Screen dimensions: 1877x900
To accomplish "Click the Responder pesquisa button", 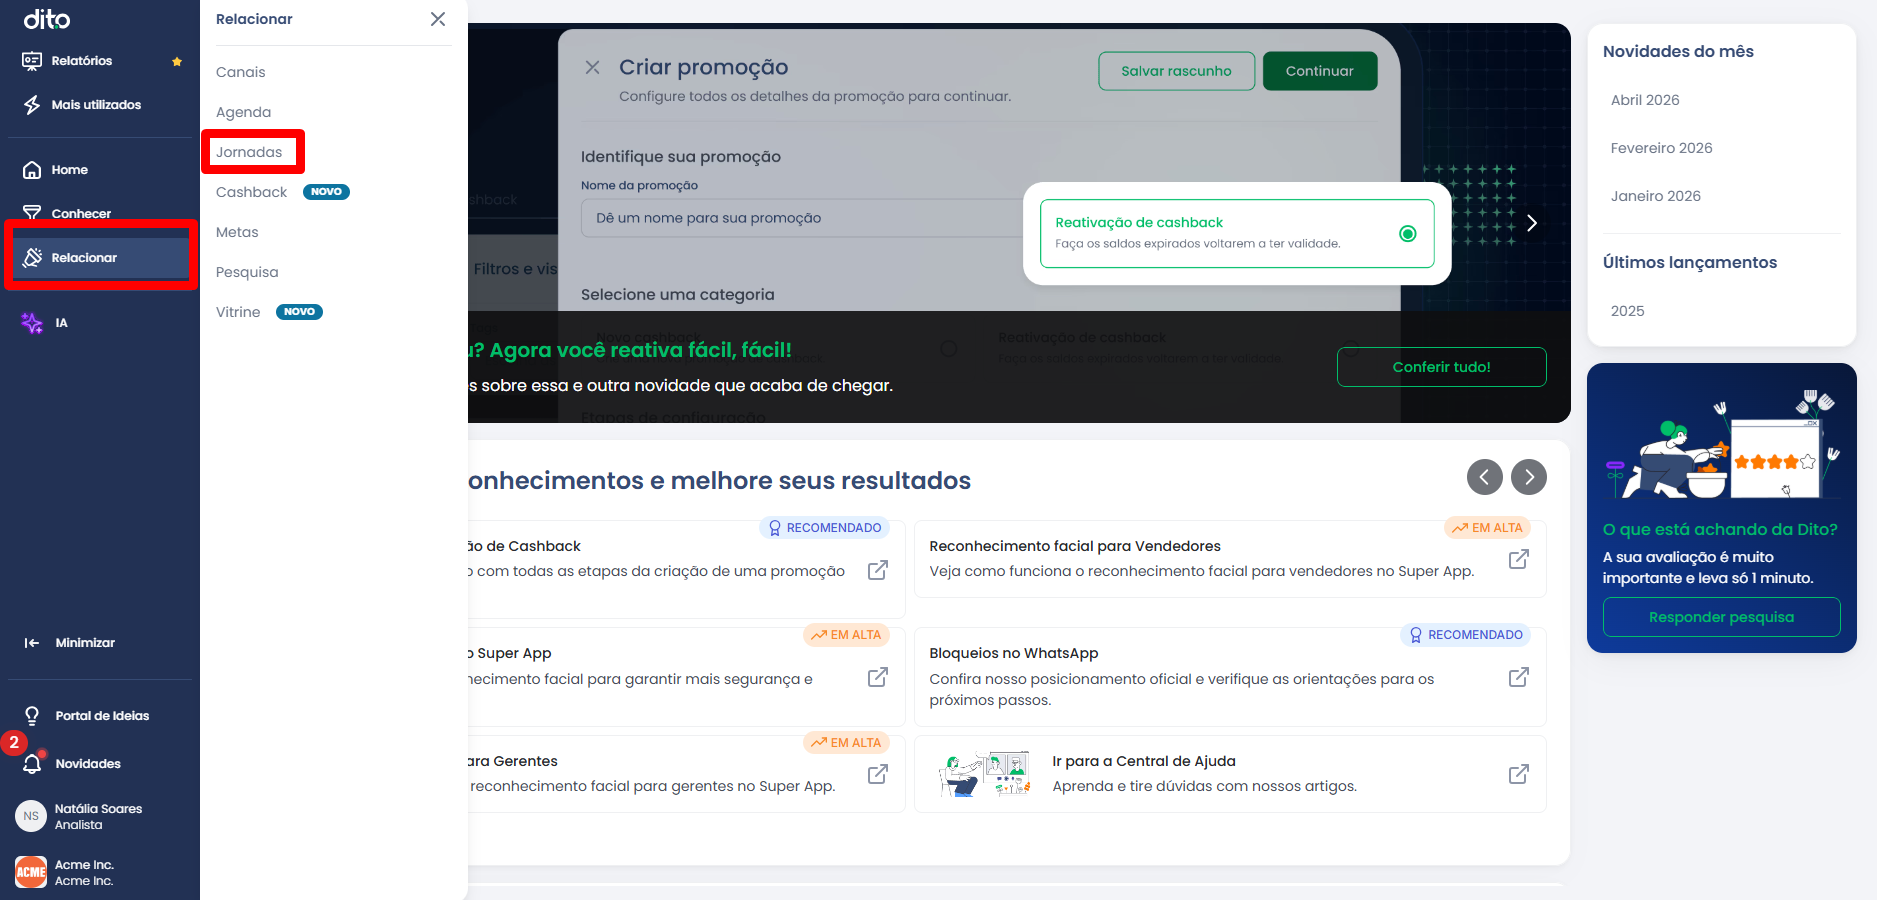I will 1721,617.
